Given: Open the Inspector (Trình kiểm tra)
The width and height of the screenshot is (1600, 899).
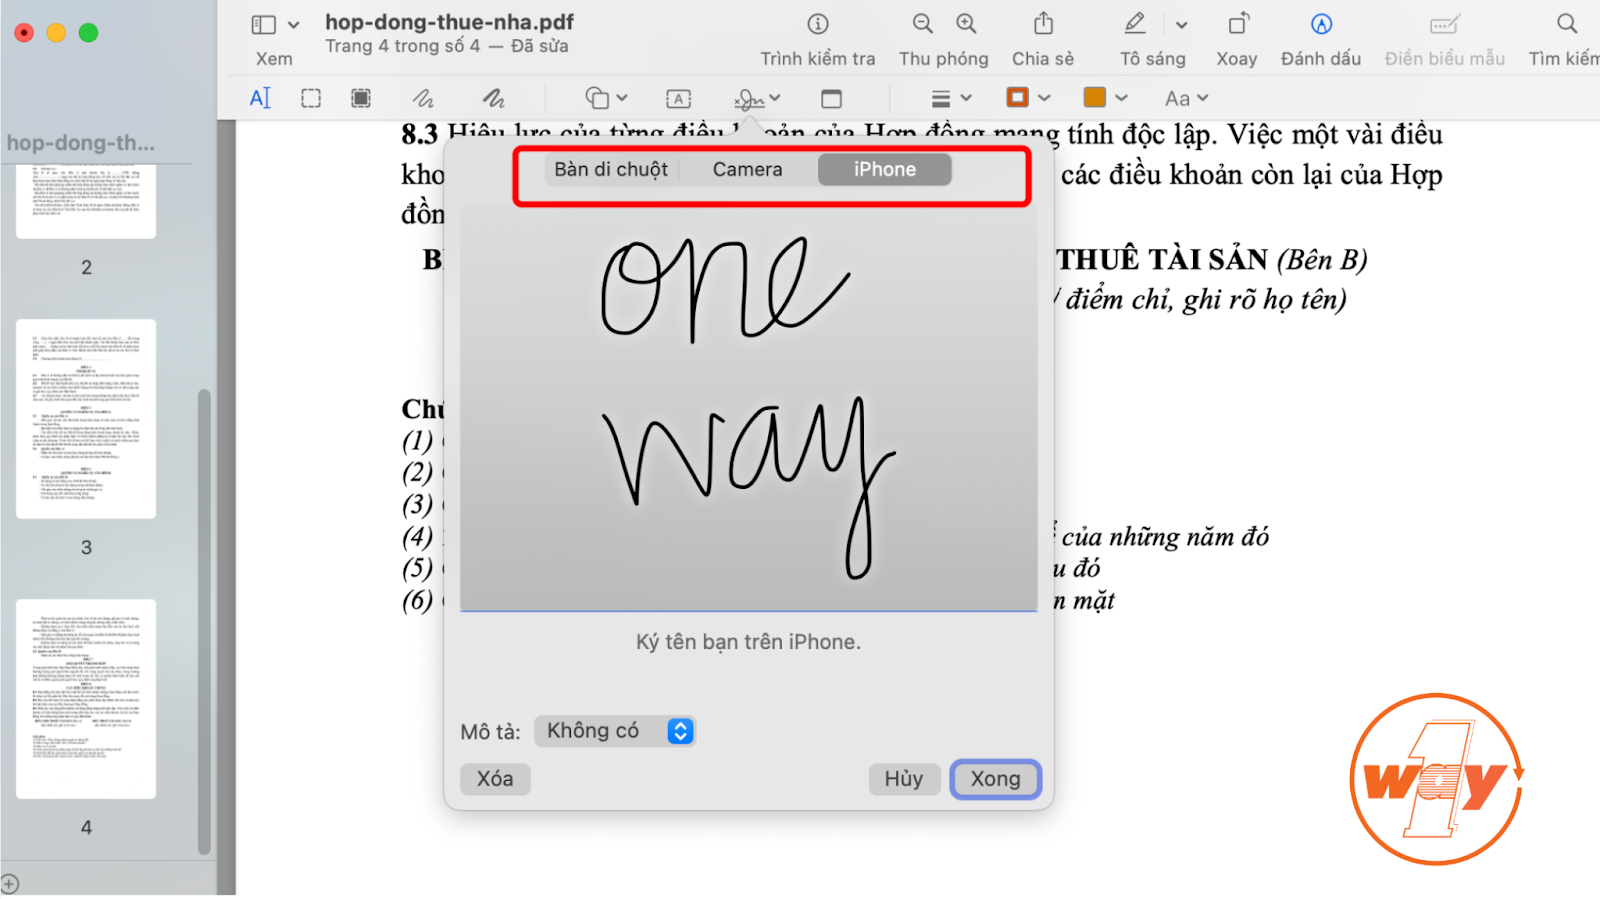Looking at the screenshot, I should [x=818, y=24].
